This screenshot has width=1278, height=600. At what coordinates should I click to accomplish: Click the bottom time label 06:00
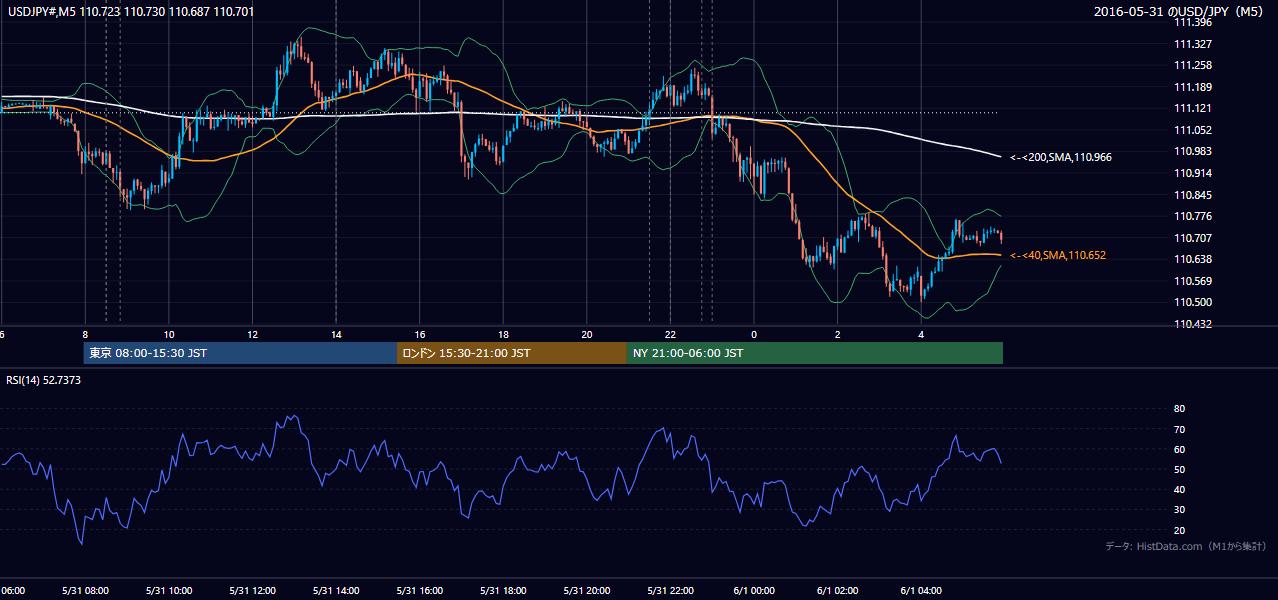click(x=13, y=590)
